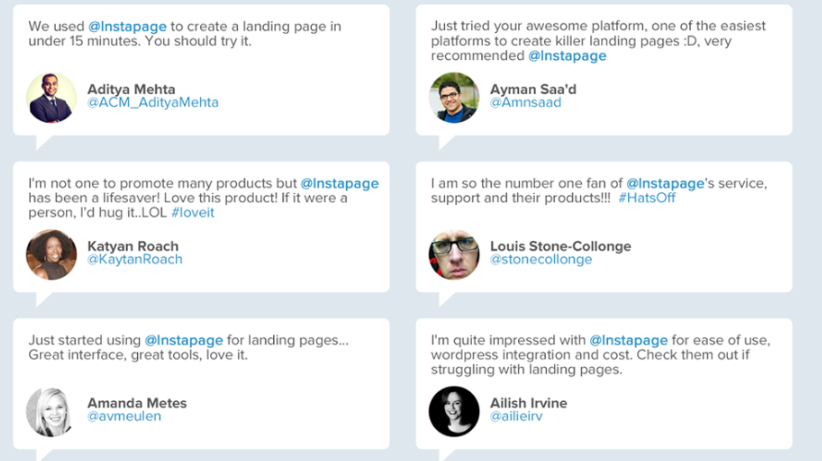The width and height of the screenshot is (822, 461).
Task: Open the @stonecollonge Twitter handle
Action: coord(540,260)
